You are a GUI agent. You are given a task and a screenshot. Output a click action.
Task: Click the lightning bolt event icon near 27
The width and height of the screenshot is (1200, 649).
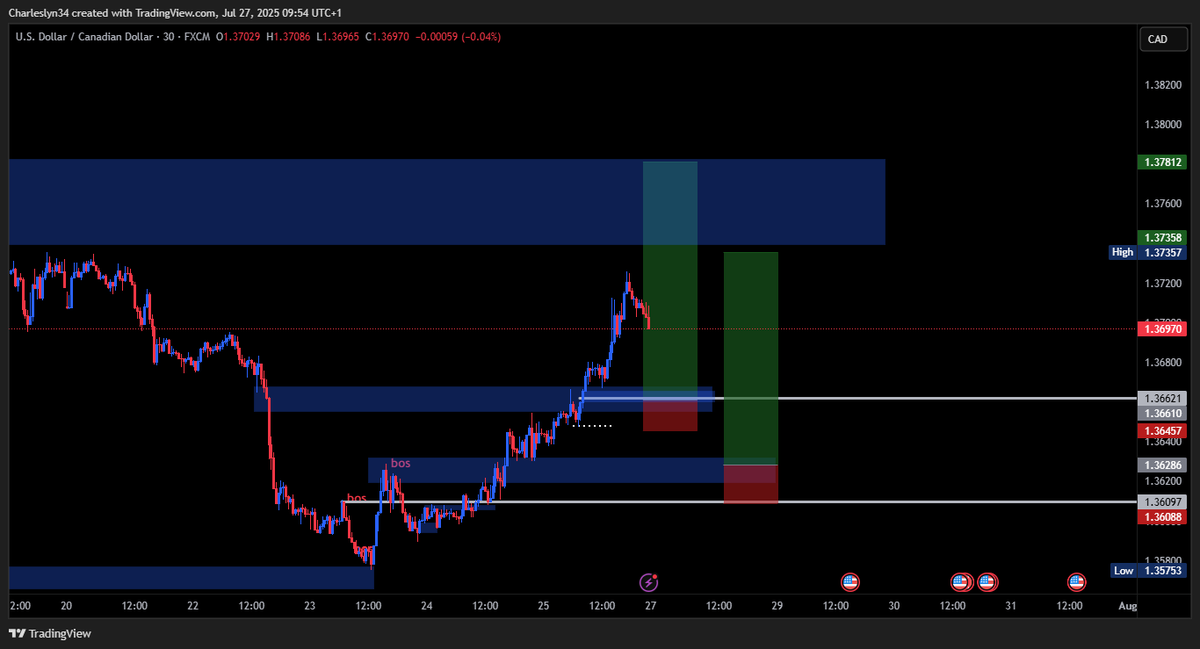(649, 581)
